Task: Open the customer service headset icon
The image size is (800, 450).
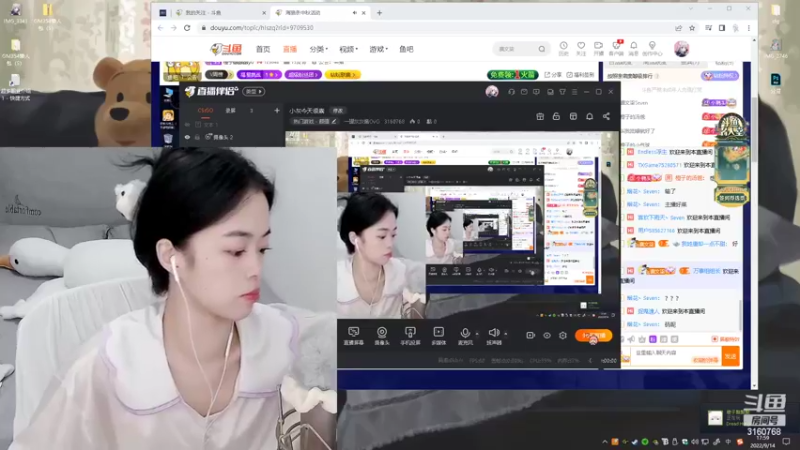Action: coord(511,92)
